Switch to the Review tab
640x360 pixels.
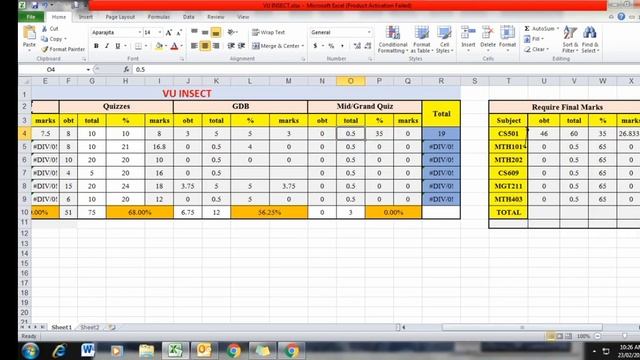click(x=216, y=17)
